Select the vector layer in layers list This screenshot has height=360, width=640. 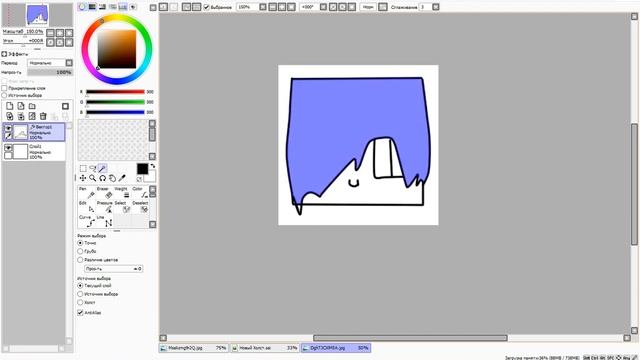click(34, 132)
